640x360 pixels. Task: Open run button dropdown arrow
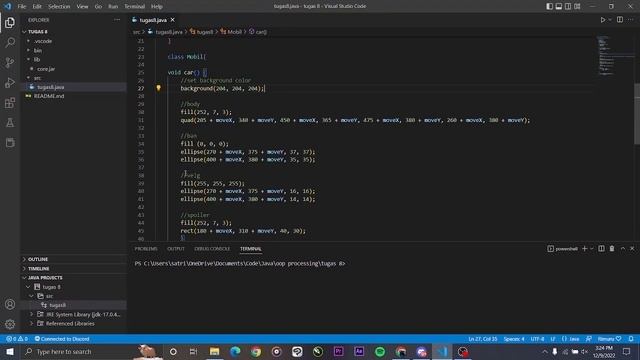610,20
